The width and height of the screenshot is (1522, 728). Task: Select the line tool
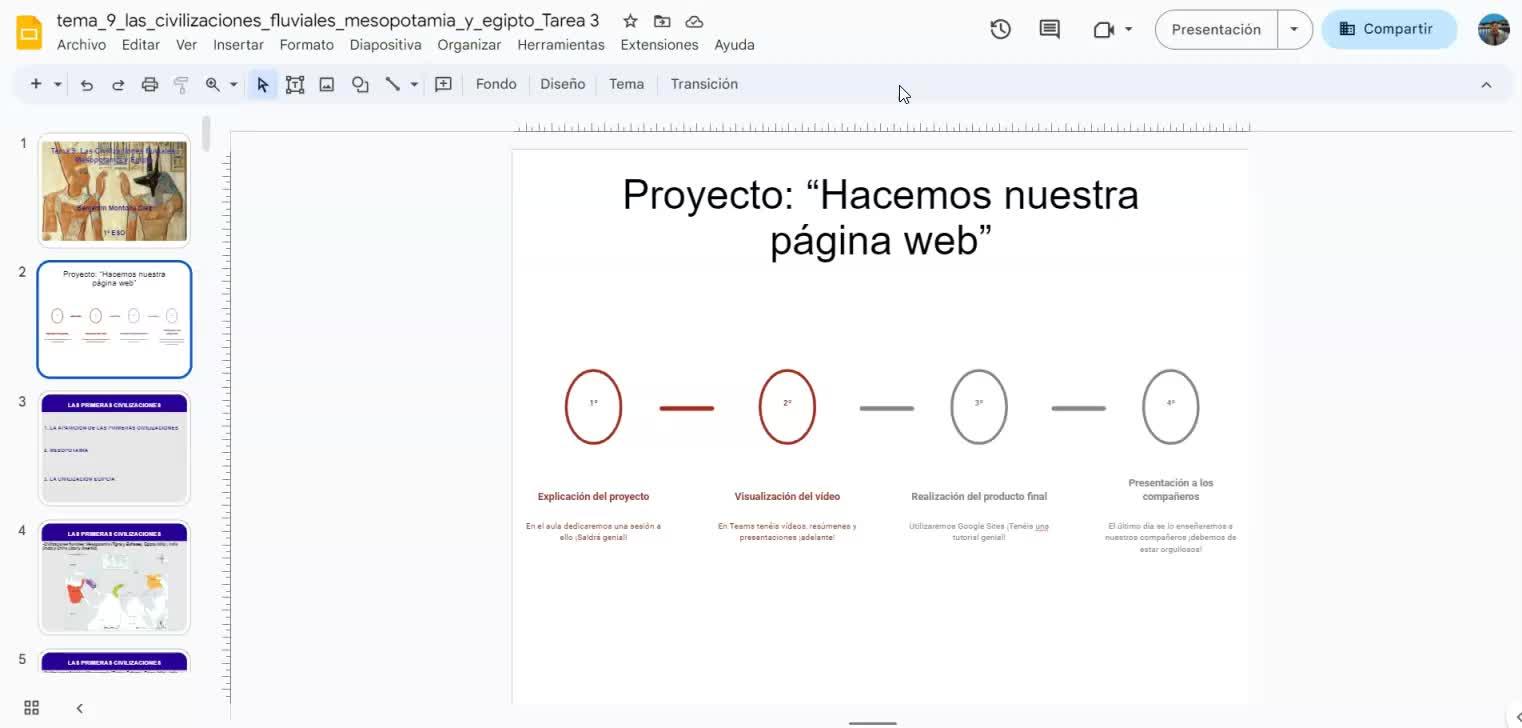tap(393, 85)
